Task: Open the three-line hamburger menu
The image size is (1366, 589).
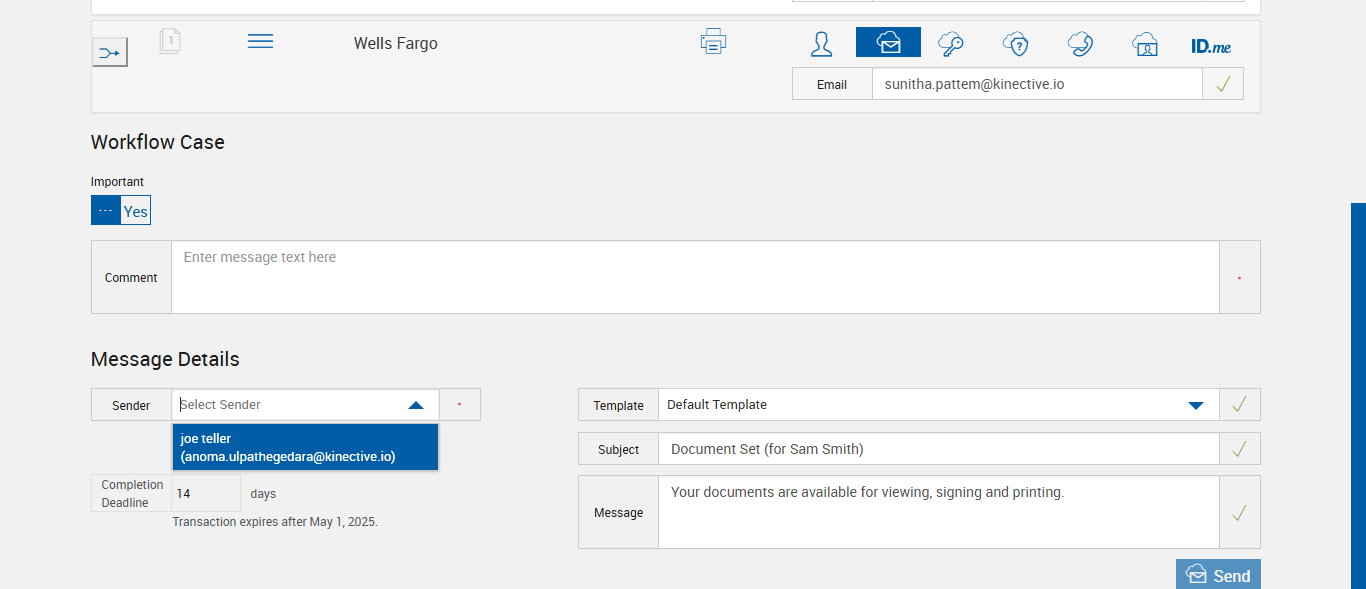Action: [x=260, y=41]
